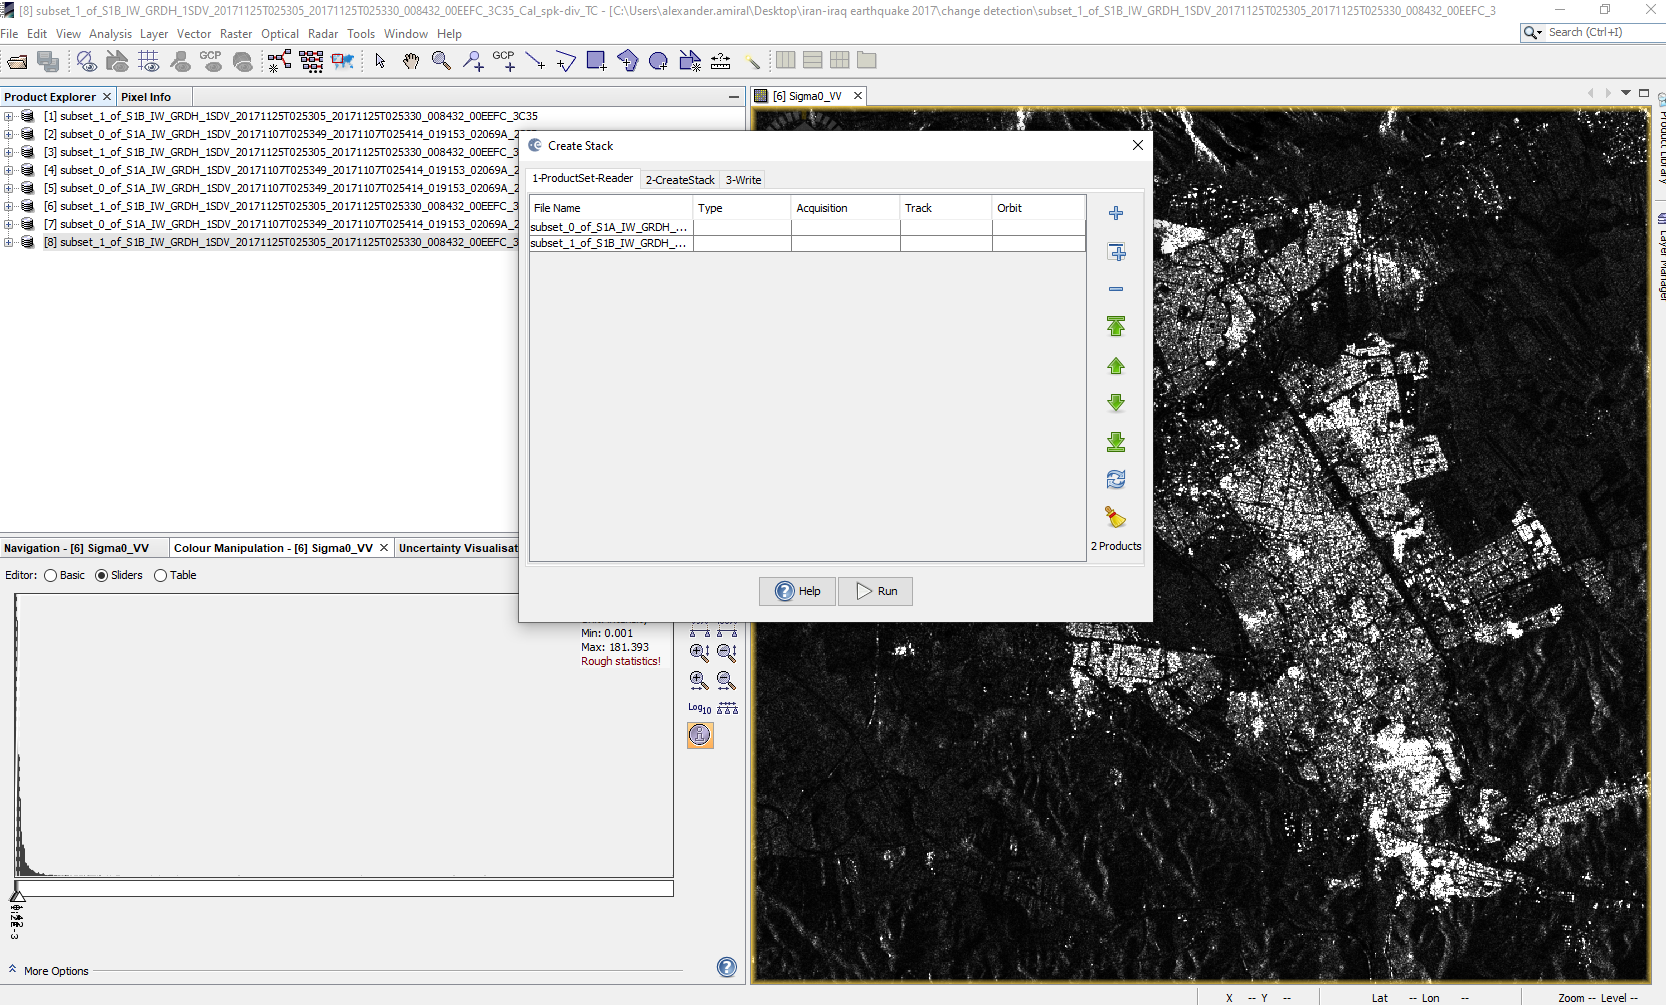Click the Add all opened products icon
The width and height of the screenshot is (1666, 1005).
[1116, 252]
